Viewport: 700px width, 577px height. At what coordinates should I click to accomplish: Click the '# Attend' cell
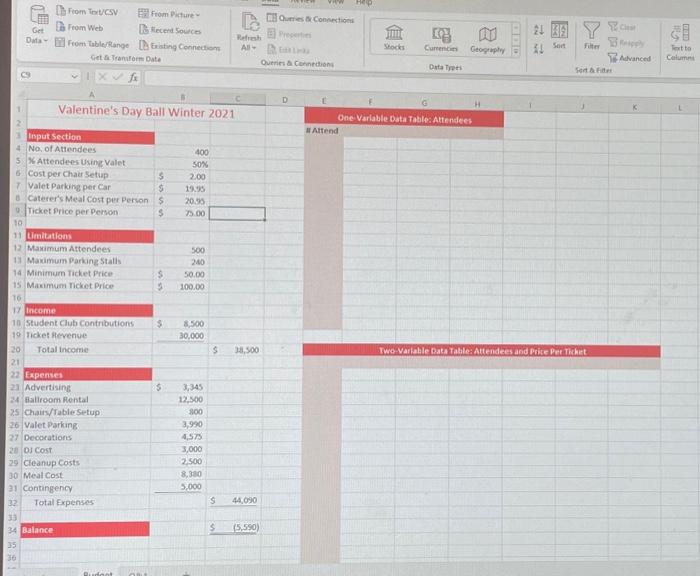[323, 131]
